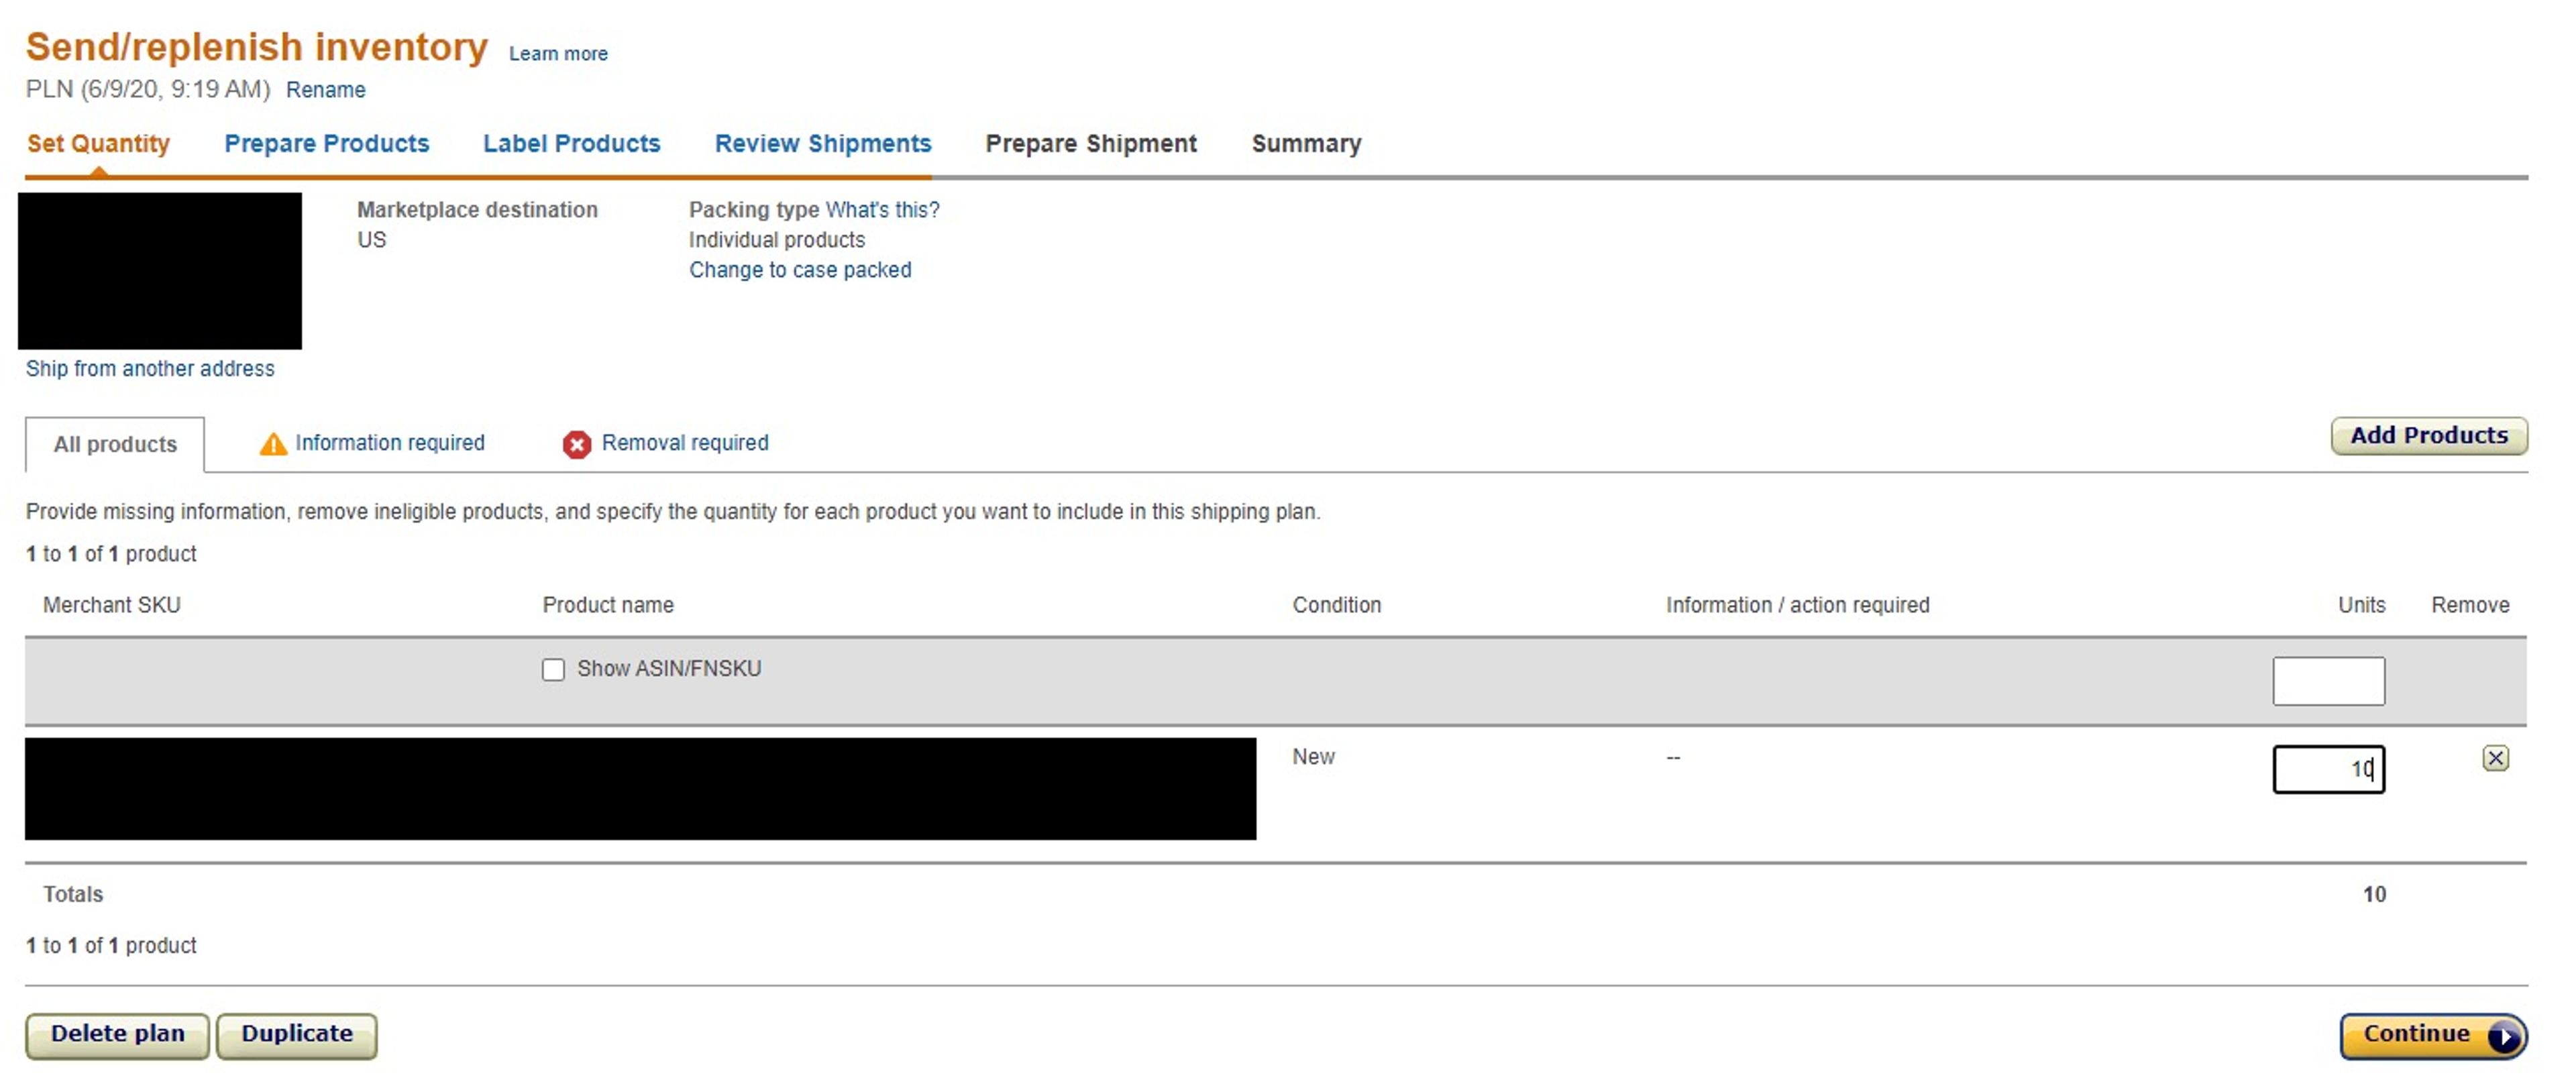
Task: Open the Learn more link
Action: tap(558, 54)
